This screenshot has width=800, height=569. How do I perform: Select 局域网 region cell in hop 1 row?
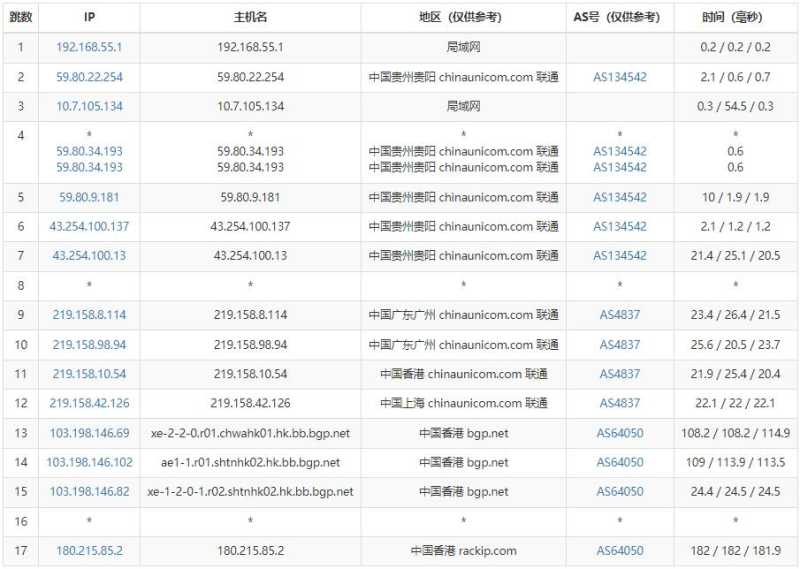pos(463,47)
